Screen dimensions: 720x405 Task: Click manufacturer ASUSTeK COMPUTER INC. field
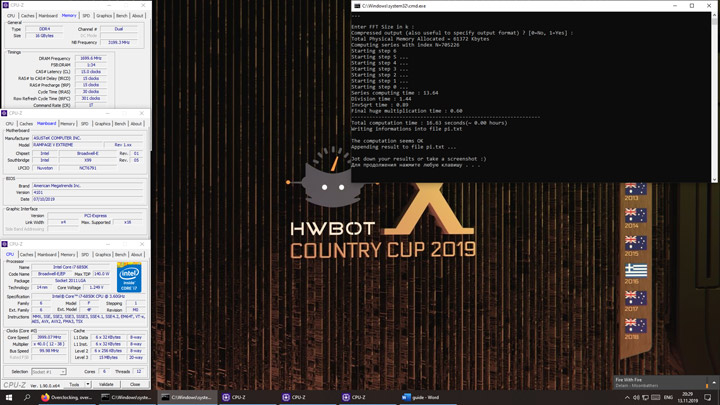[x=87, y=138]
